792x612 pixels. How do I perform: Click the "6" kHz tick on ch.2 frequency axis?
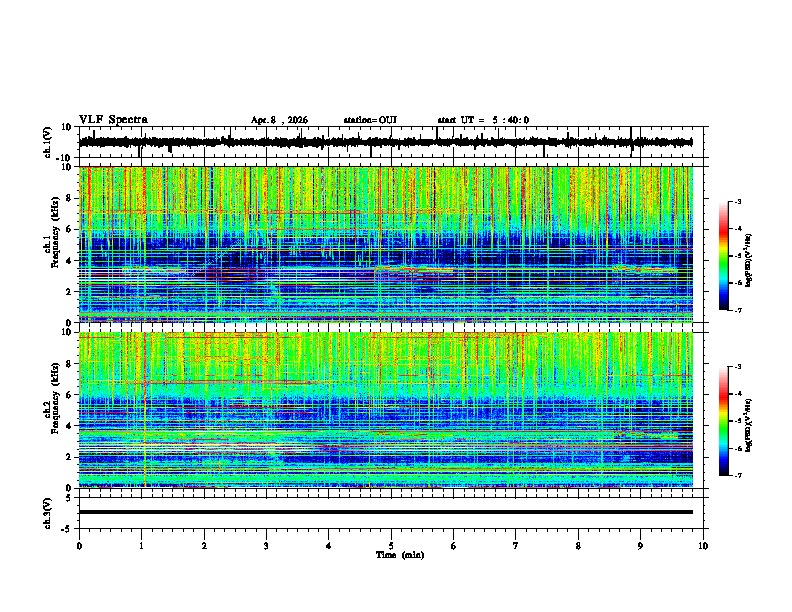tap(69, 395)
